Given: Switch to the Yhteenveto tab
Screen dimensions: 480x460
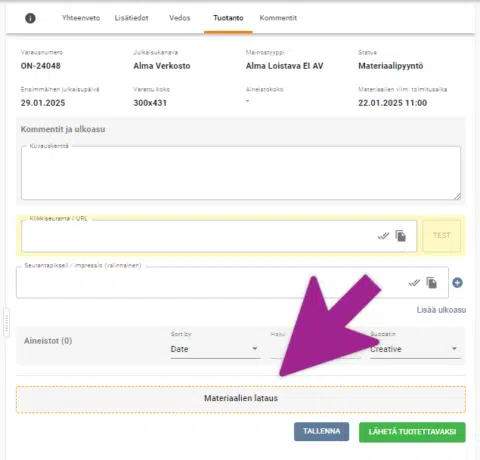Looking at the screenshot, I should point(81,18).
